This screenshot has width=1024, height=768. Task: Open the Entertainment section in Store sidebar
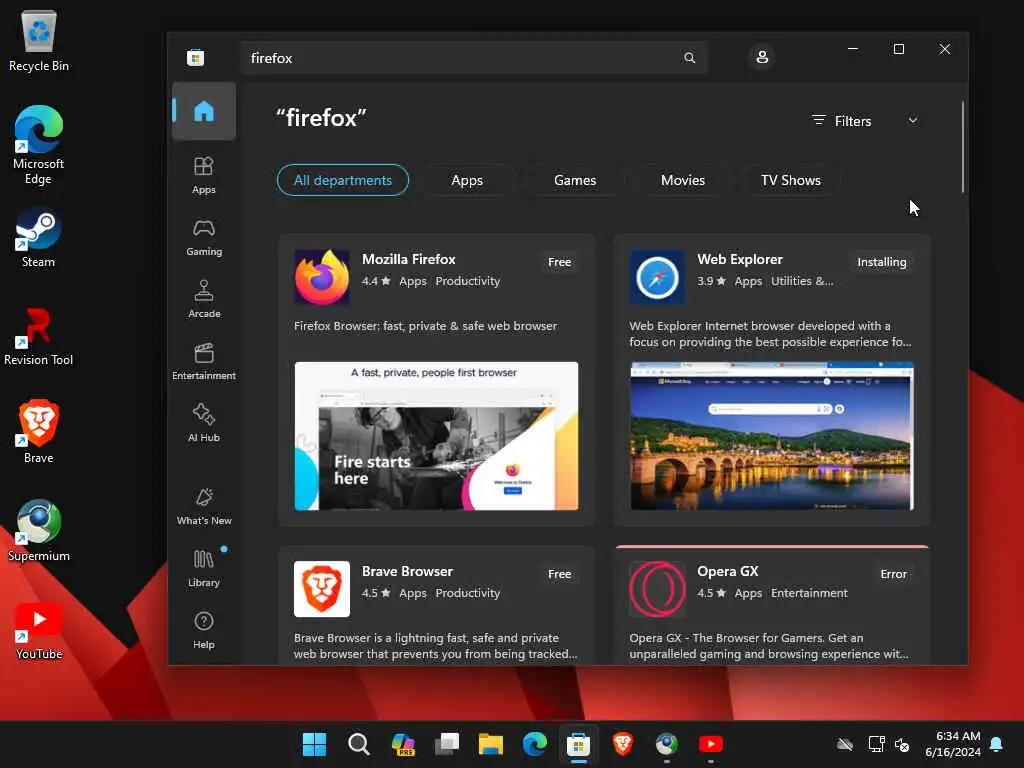(204, 361)
